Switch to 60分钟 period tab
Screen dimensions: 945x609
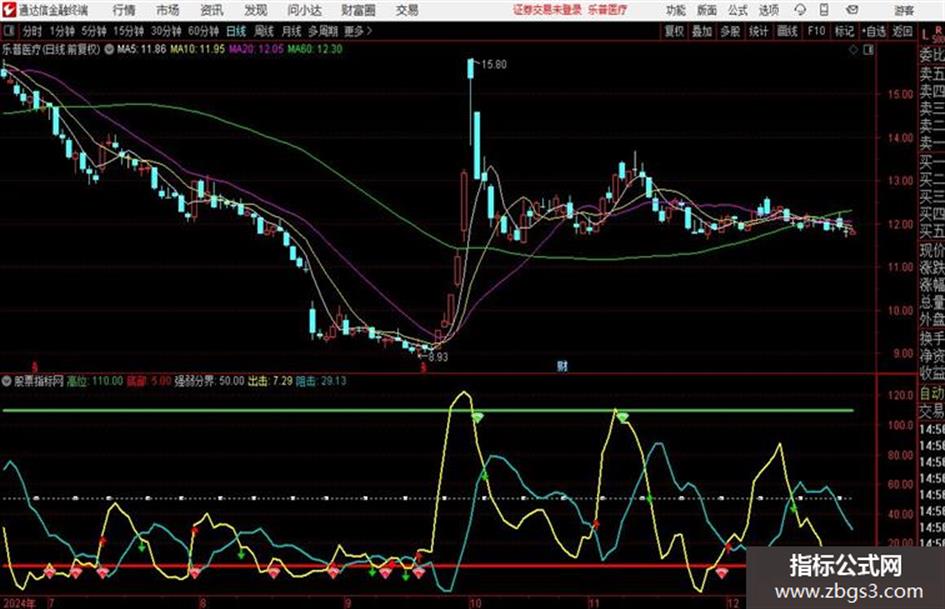(203, 31)
